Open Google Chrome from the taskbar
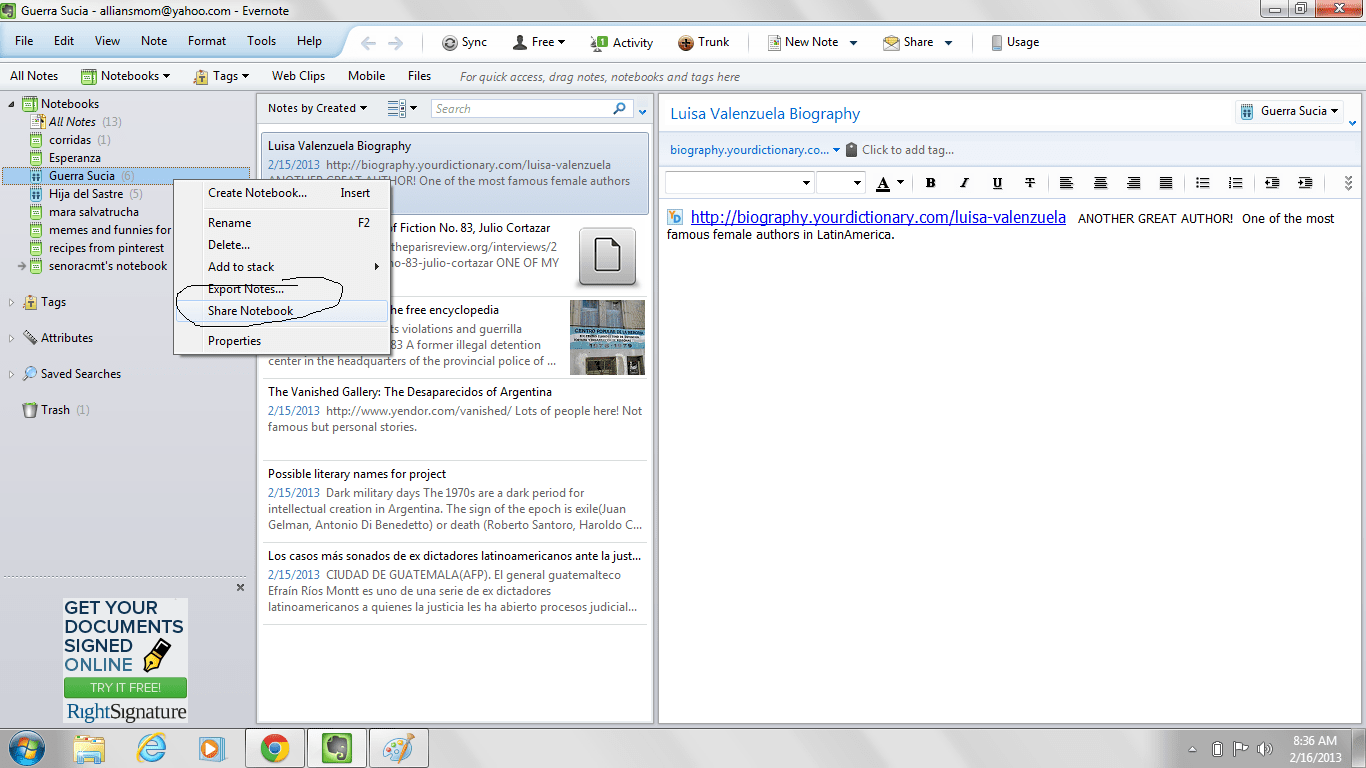The image size is (1366, 768). (275, 748)
